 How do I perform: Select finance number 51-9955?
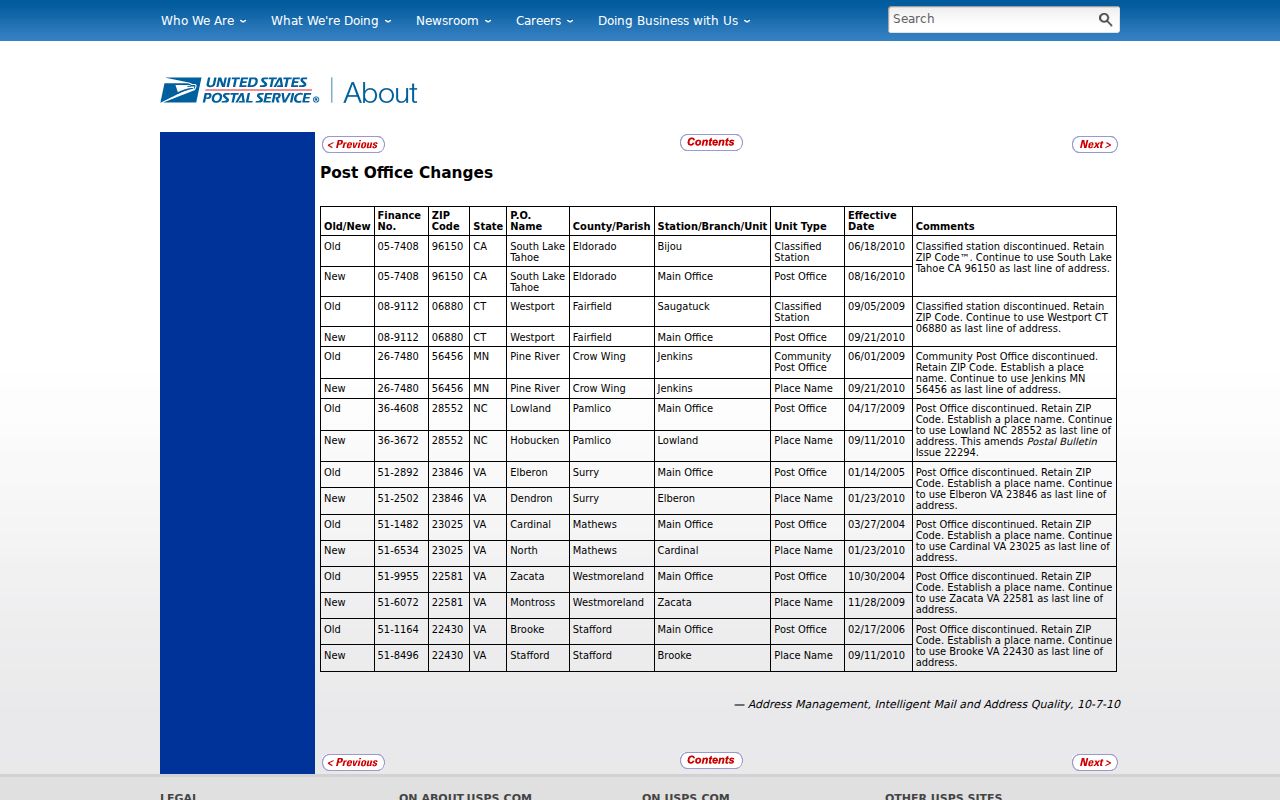click(401, 579)
